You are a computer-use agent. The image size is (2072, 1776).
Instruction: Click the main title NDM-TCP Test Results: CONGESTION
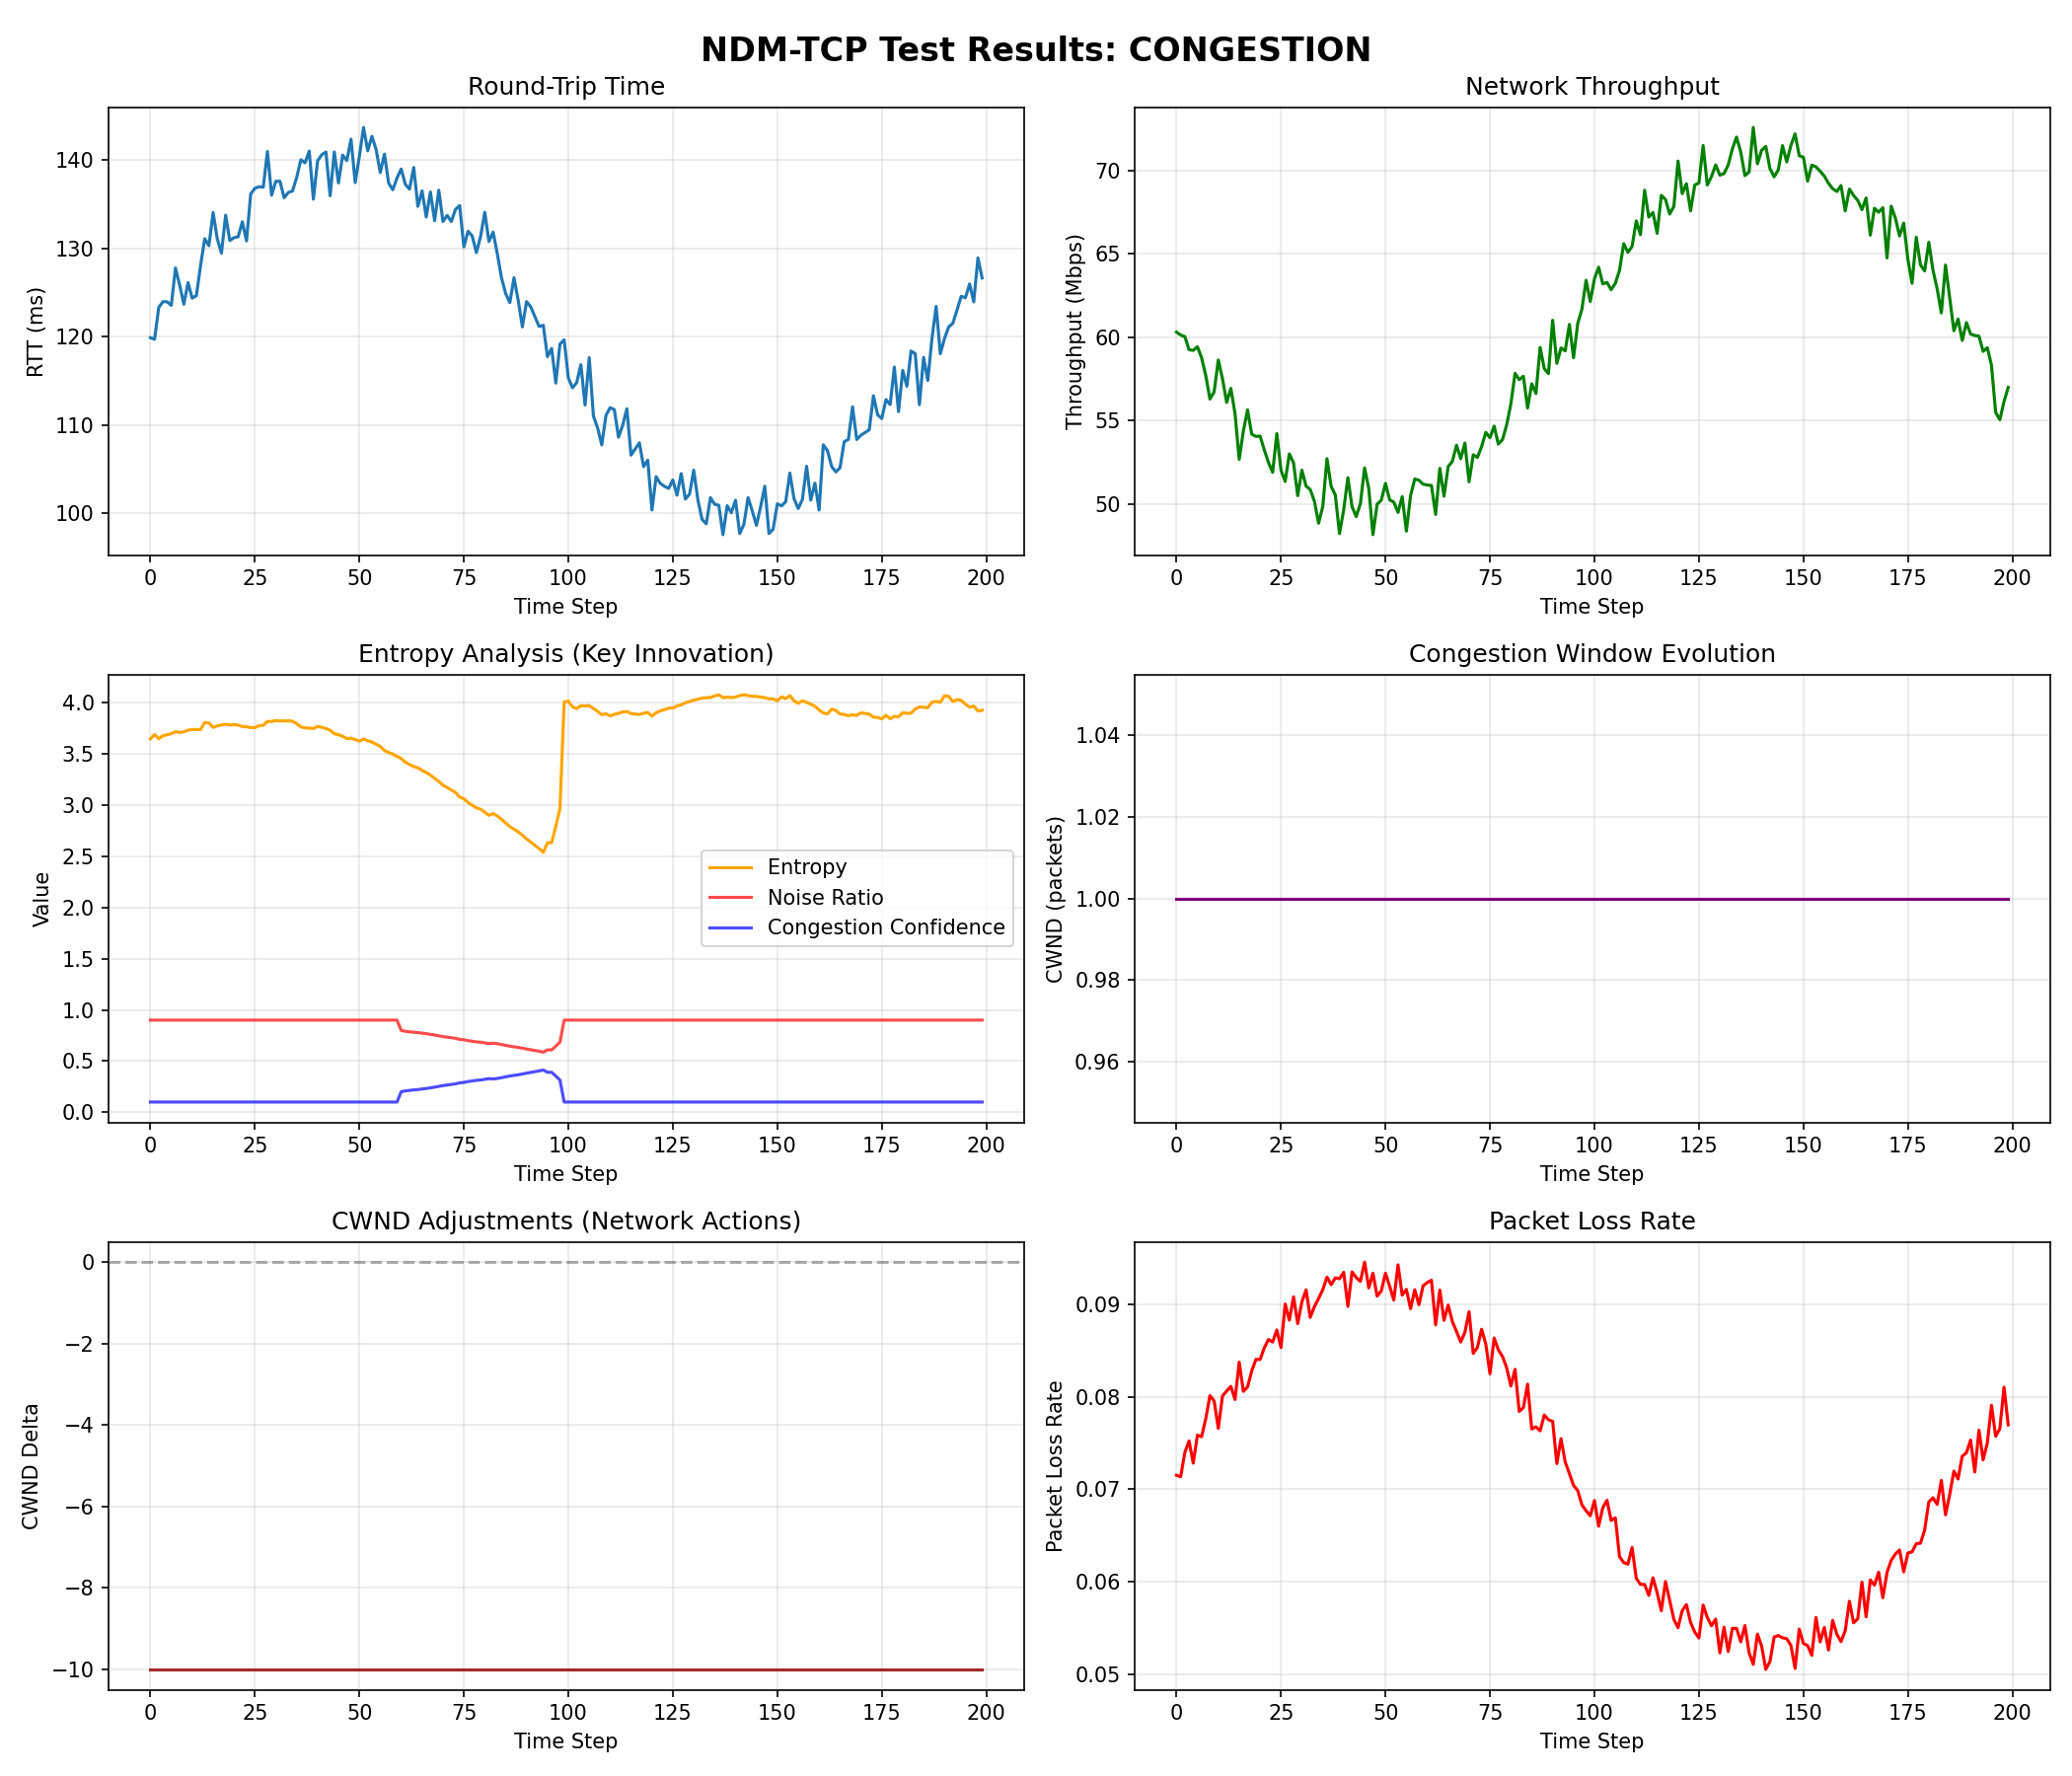[1035, 50]
